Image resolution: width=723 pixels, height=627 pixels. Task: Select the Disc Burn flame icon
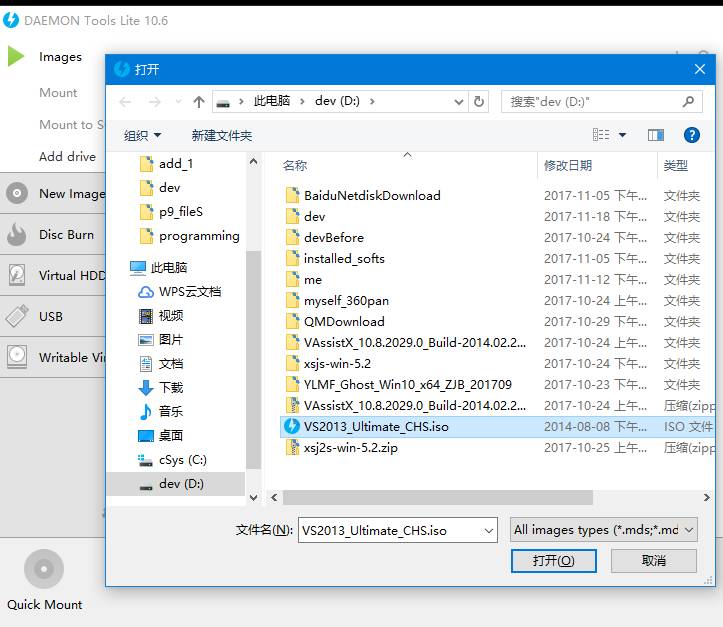tap(17, 234)
